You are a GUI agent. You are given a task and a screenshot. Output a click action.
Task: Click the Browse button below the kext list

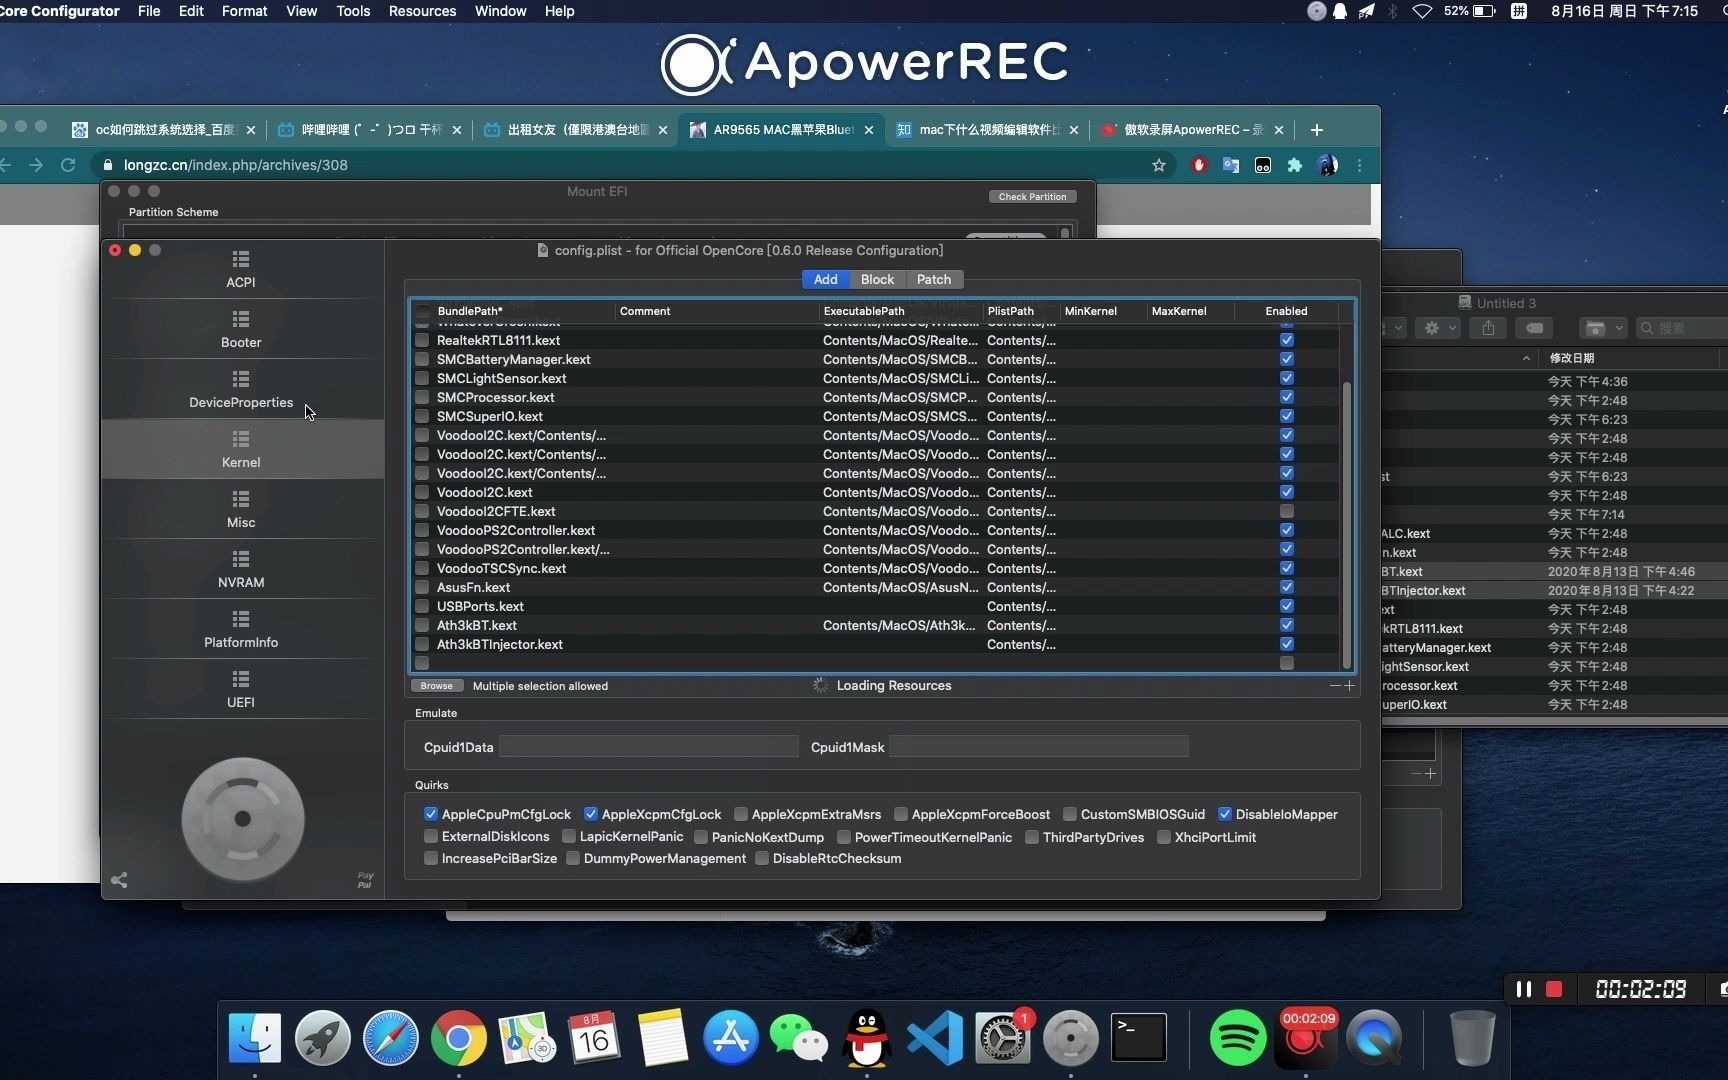[436, 686]
